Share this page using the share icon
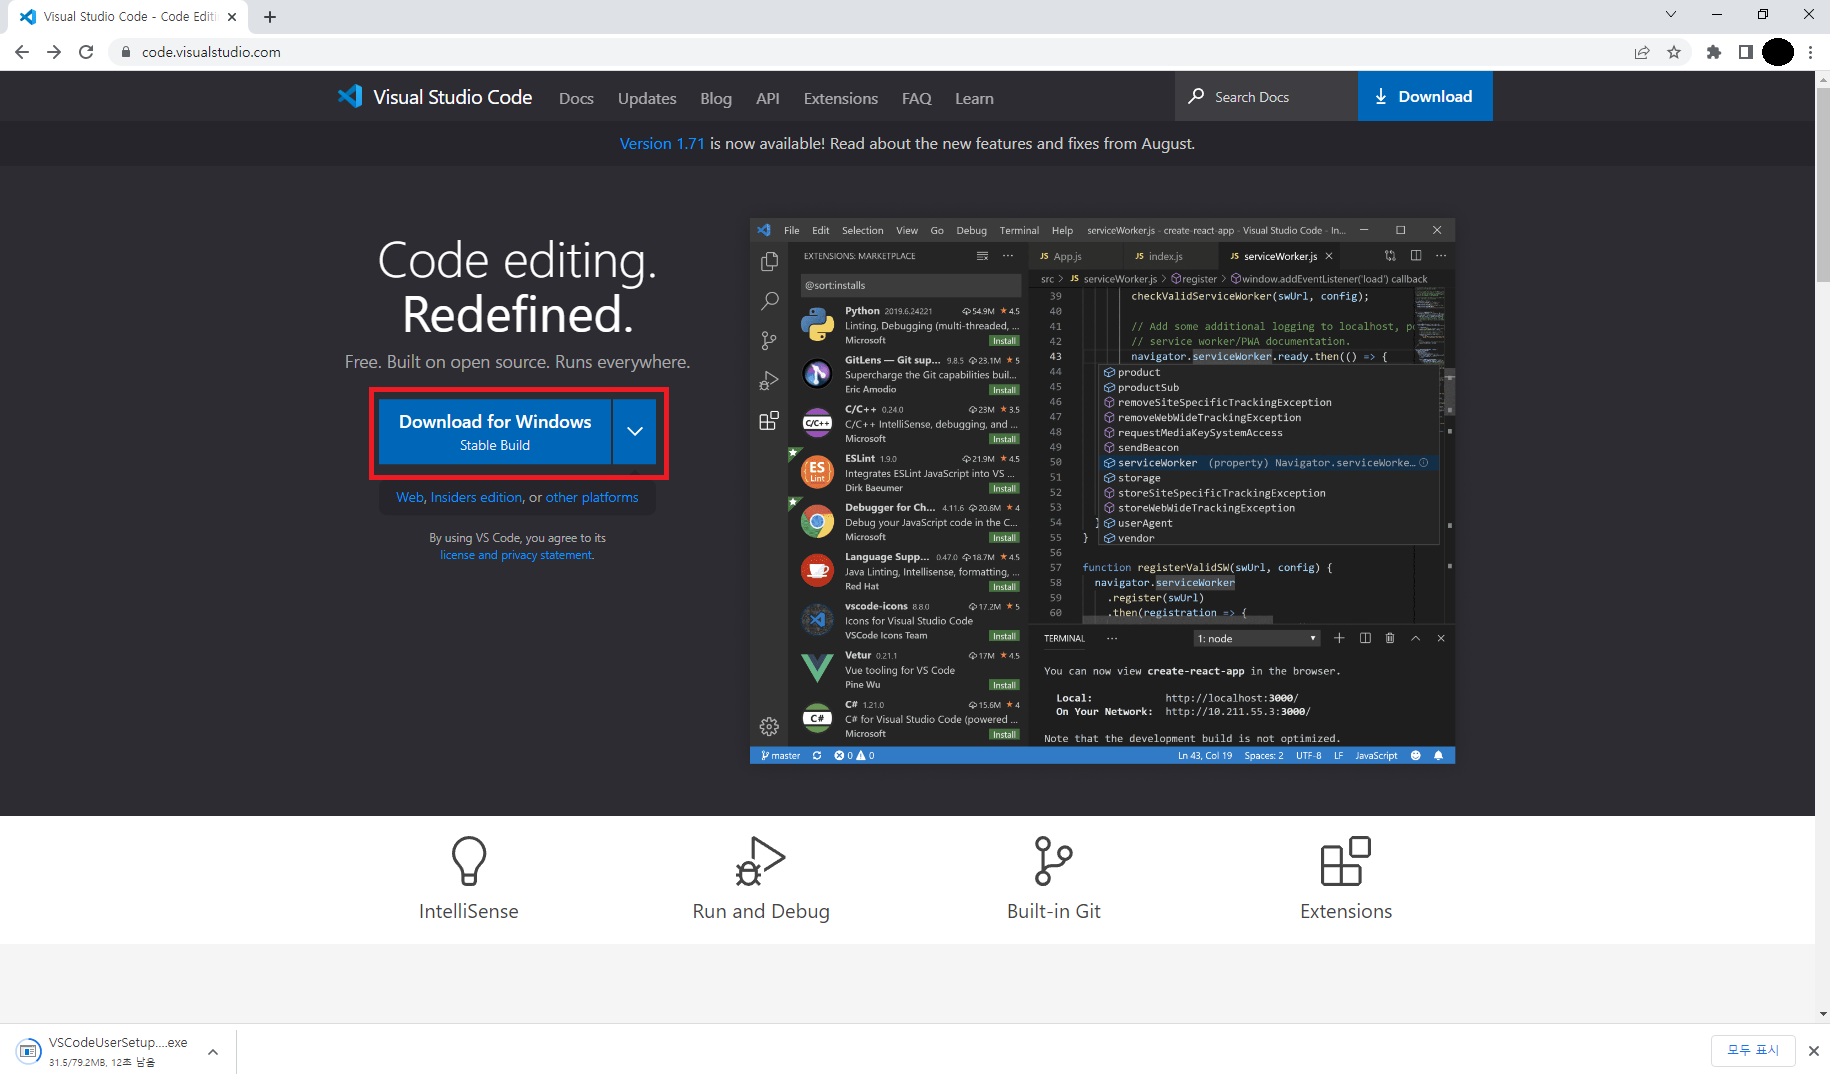The height and width of the screenshot is (1080, 1830). 1642,52
